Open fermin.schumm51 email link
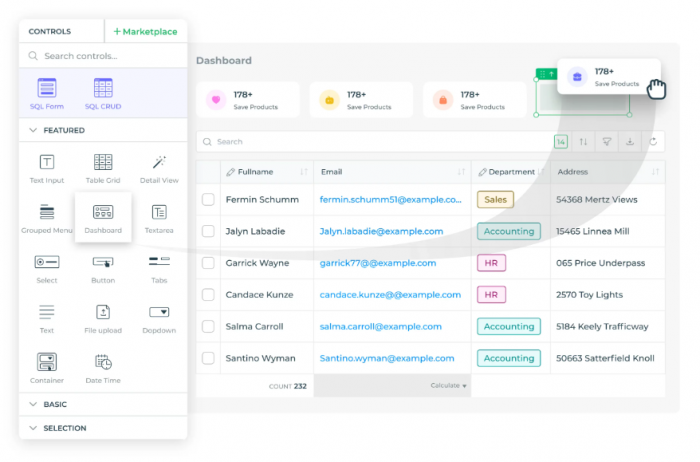This screenshot has width=700, height=462. pos(390,200)
